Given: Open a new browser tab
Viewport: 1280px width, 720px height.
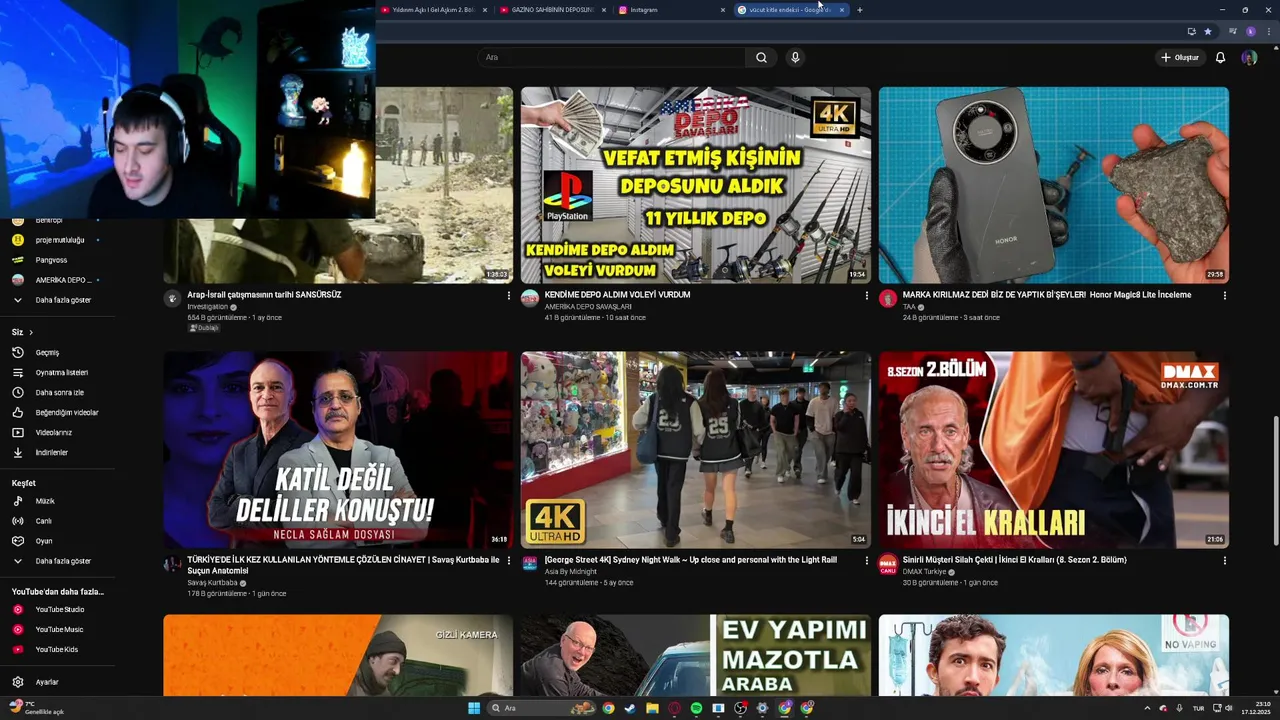Looking at the screenshot, I should pyautogui.click(x=860, y=10).
